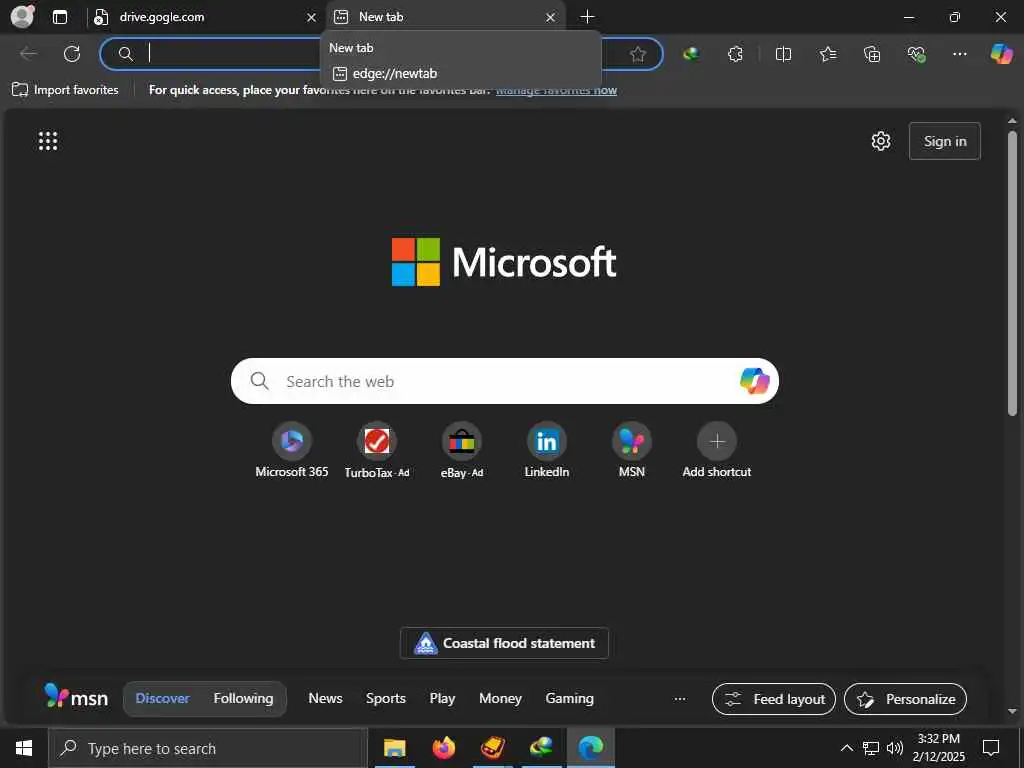1024x768 pixels.
Task: Open Settings and more ellipsis menu
Action: point(959,54)
